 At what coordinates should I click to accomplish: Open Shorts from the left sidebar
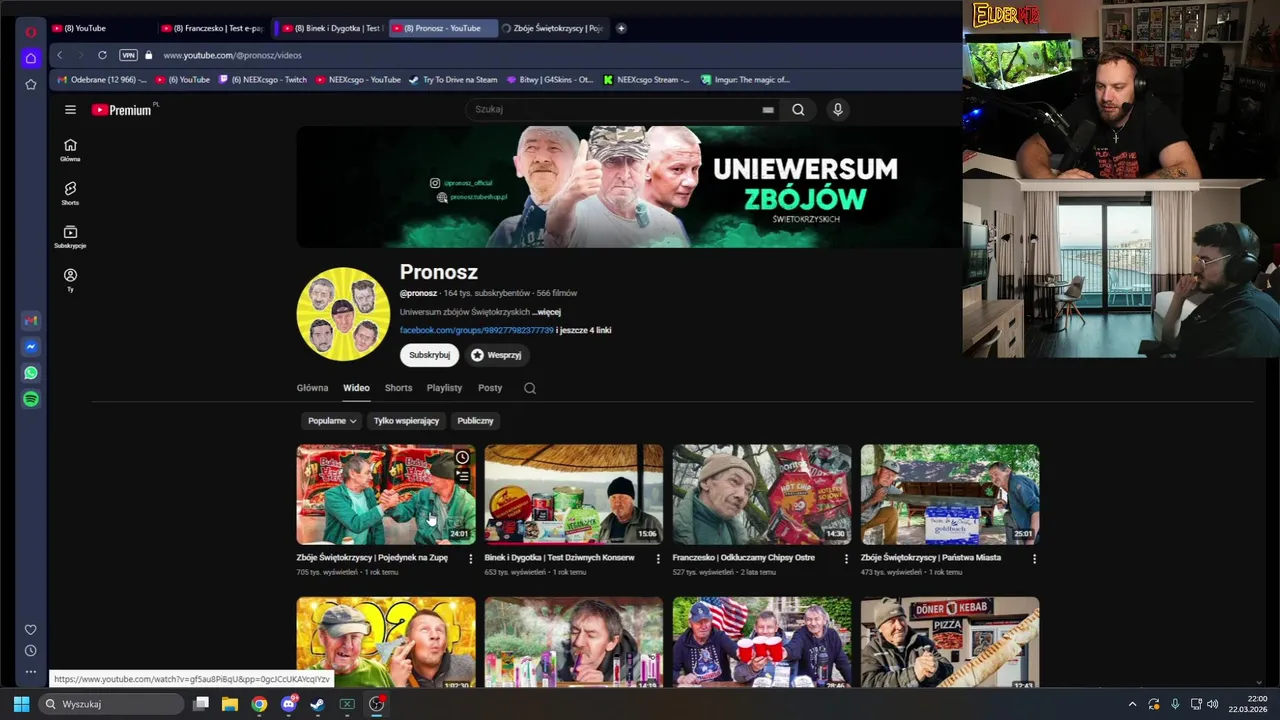point(70,193)
